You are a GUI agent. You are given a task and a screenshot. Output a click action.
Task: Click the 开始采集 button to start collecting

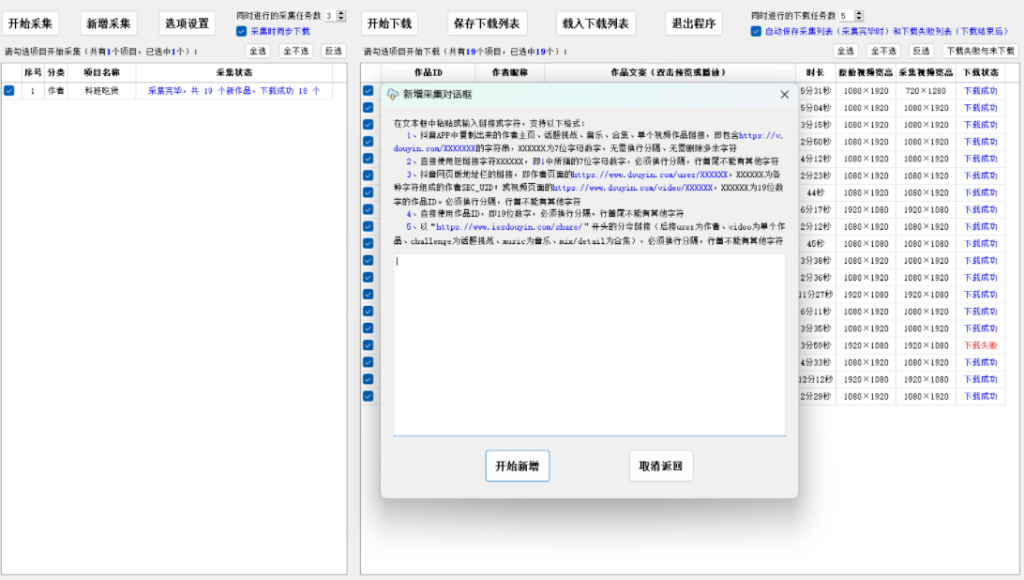click(x=31, y=22)
